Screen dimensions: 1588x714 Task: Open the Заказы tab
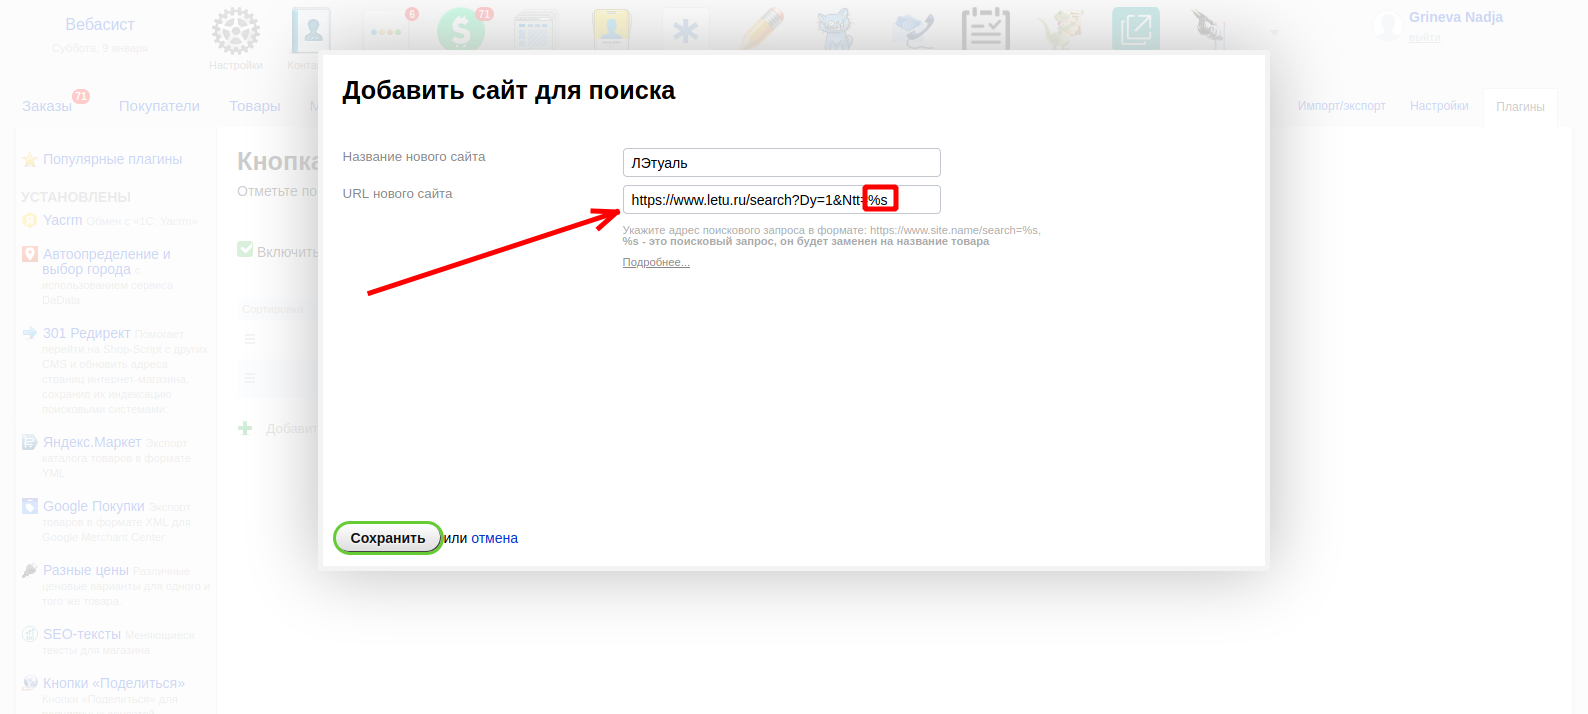pos(47,106)
